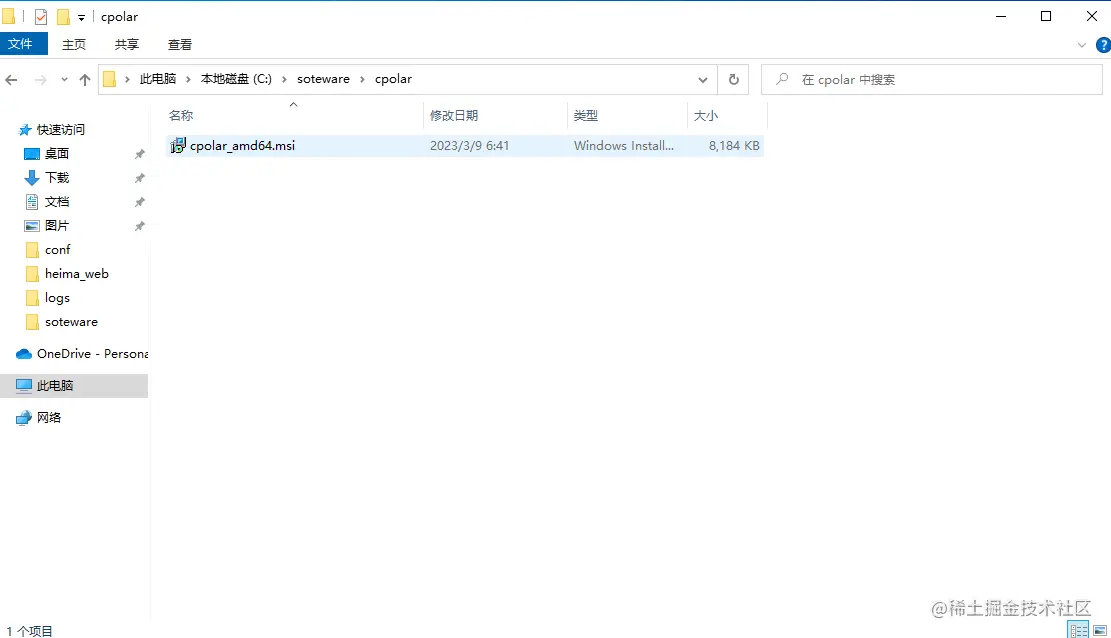Select 快速访问 in the navigation pane
The height and width of the screenshot is (638, 1111).
(x=61, y=130)
